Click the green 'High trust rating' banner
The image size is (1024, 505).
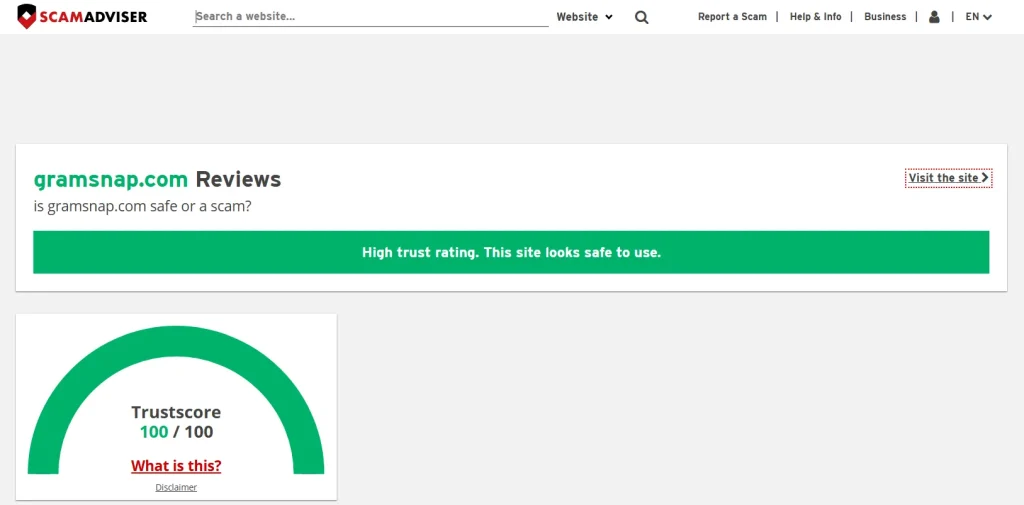coord(511,252)
